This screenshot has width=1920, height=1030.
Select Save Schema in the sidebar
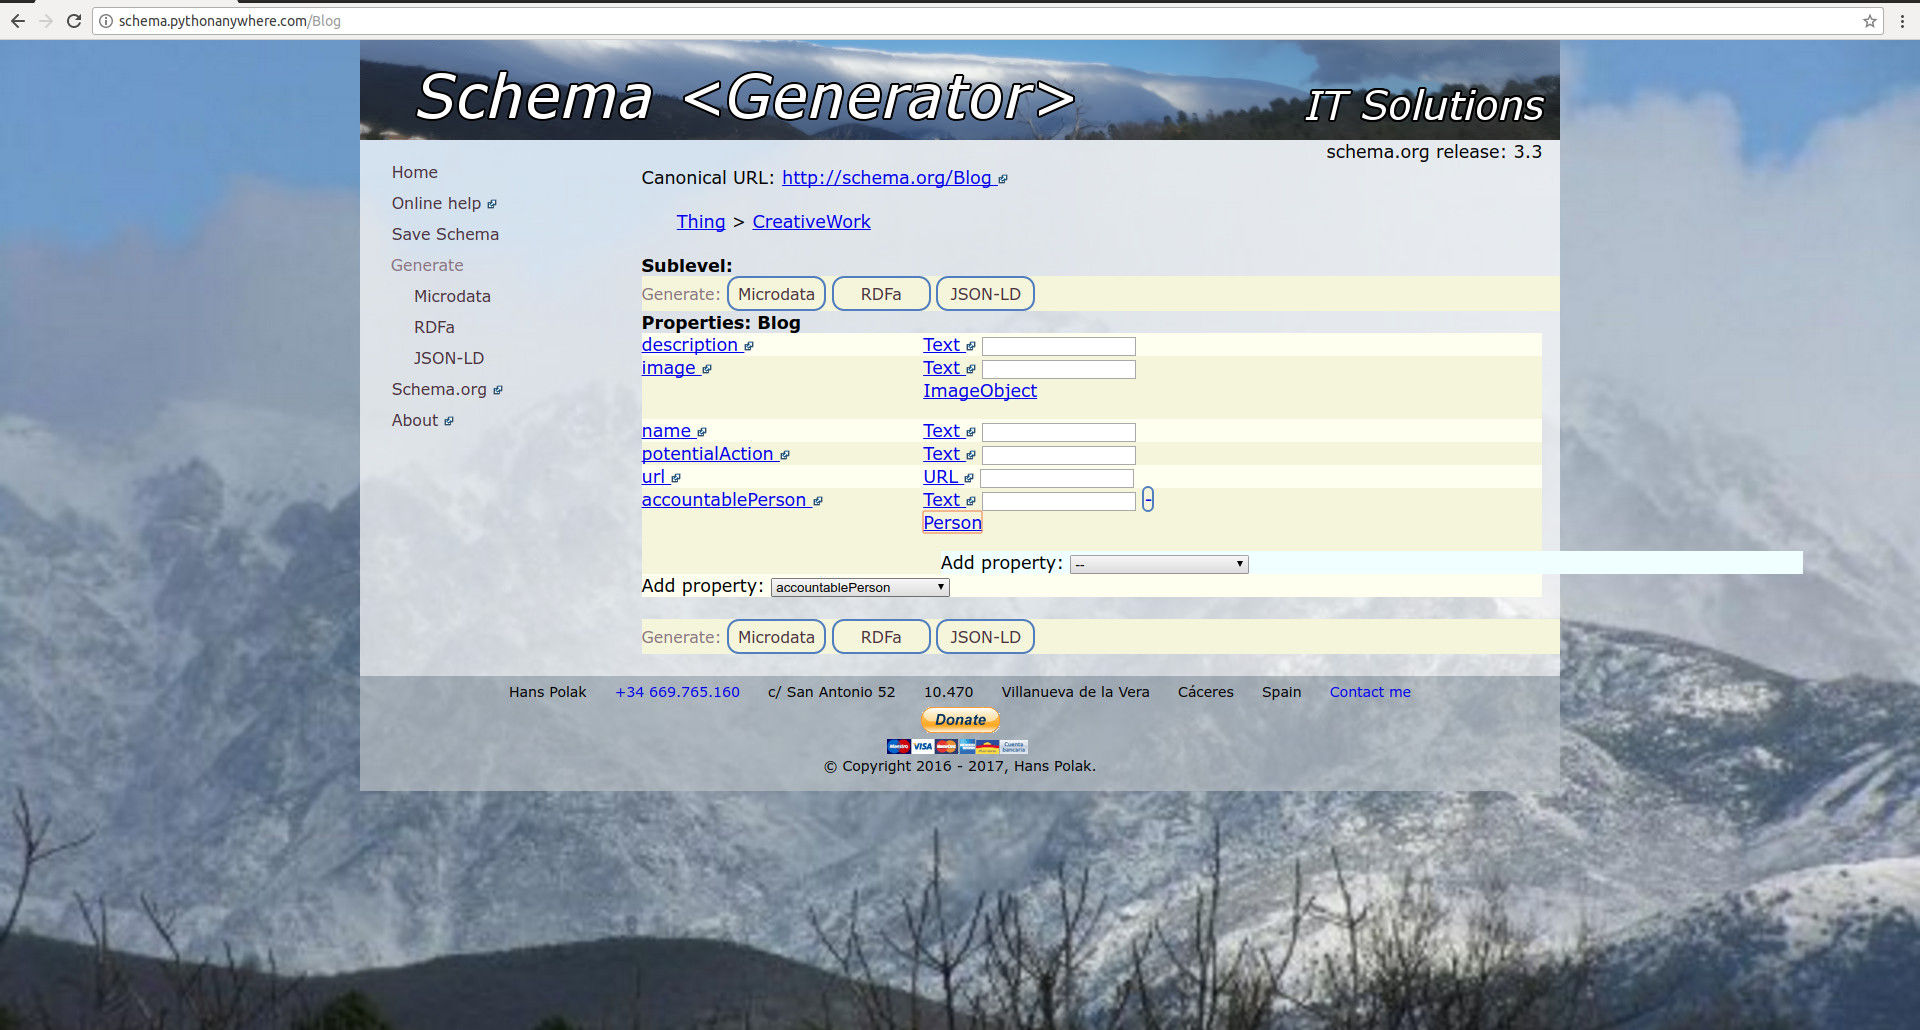(x=445, y=234)
